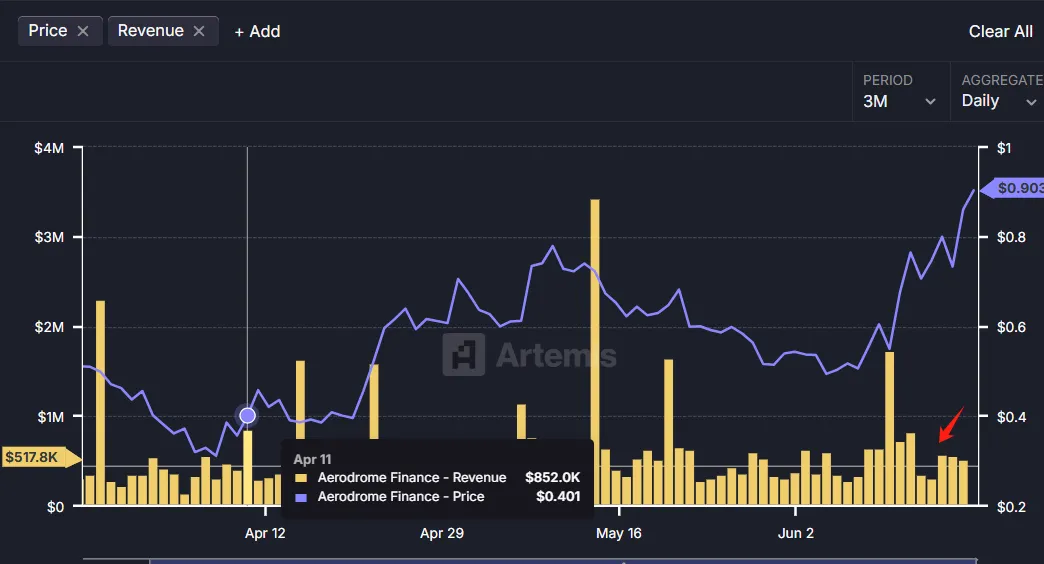Click the $4M left axis label

click(49, 148)
